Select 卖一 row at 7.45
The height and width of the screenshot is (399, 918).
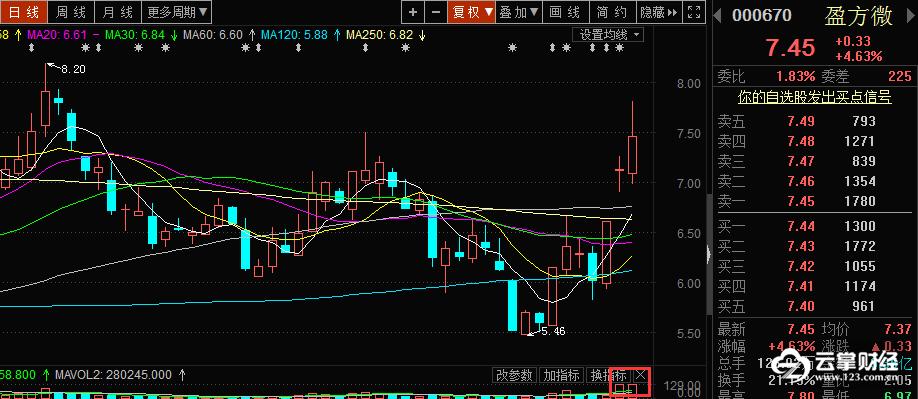(814, 201)
